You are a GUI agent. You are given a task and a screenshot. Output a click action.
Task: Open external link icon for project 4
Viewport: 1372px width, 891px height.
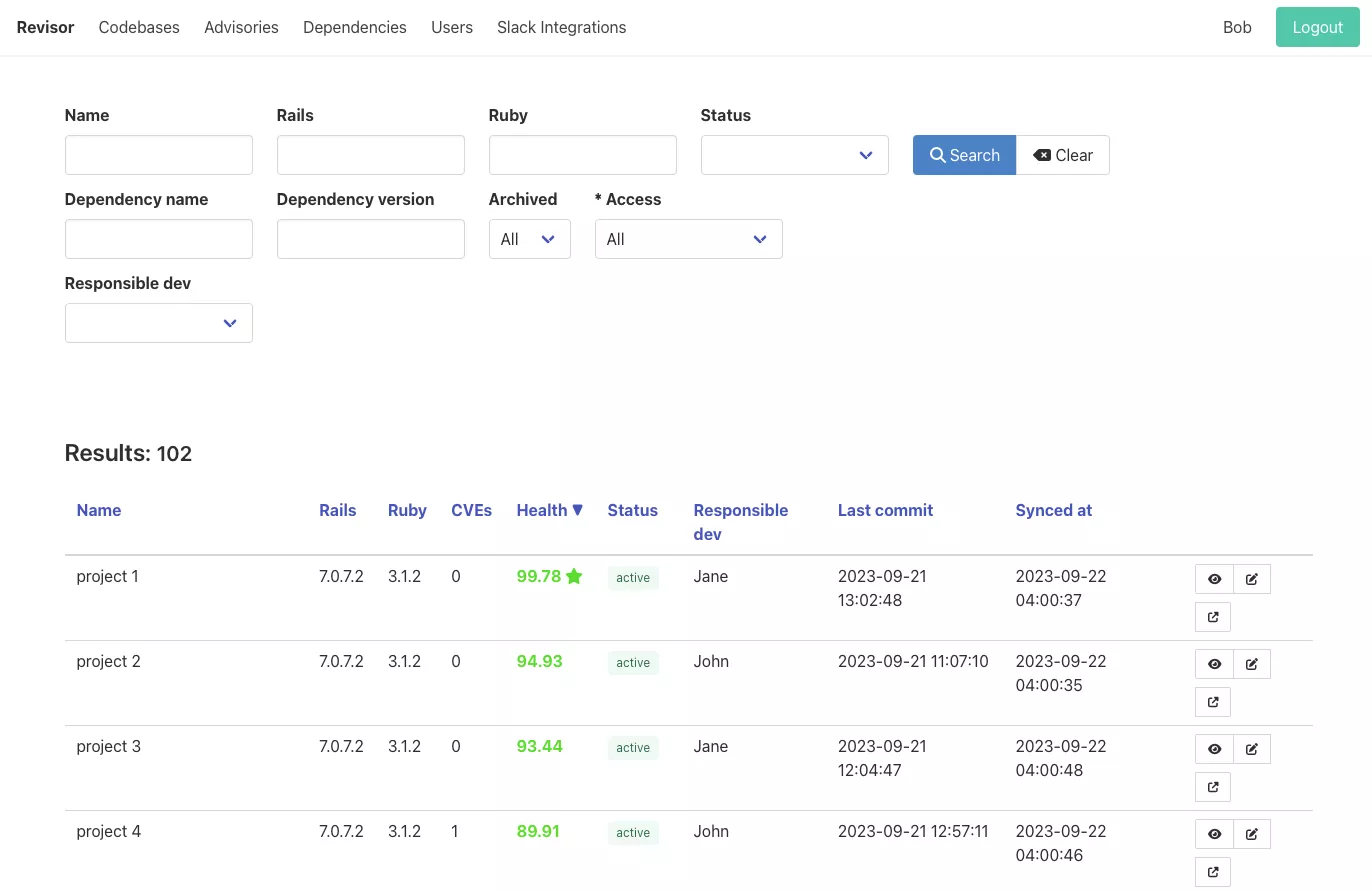coord(1213,872)
